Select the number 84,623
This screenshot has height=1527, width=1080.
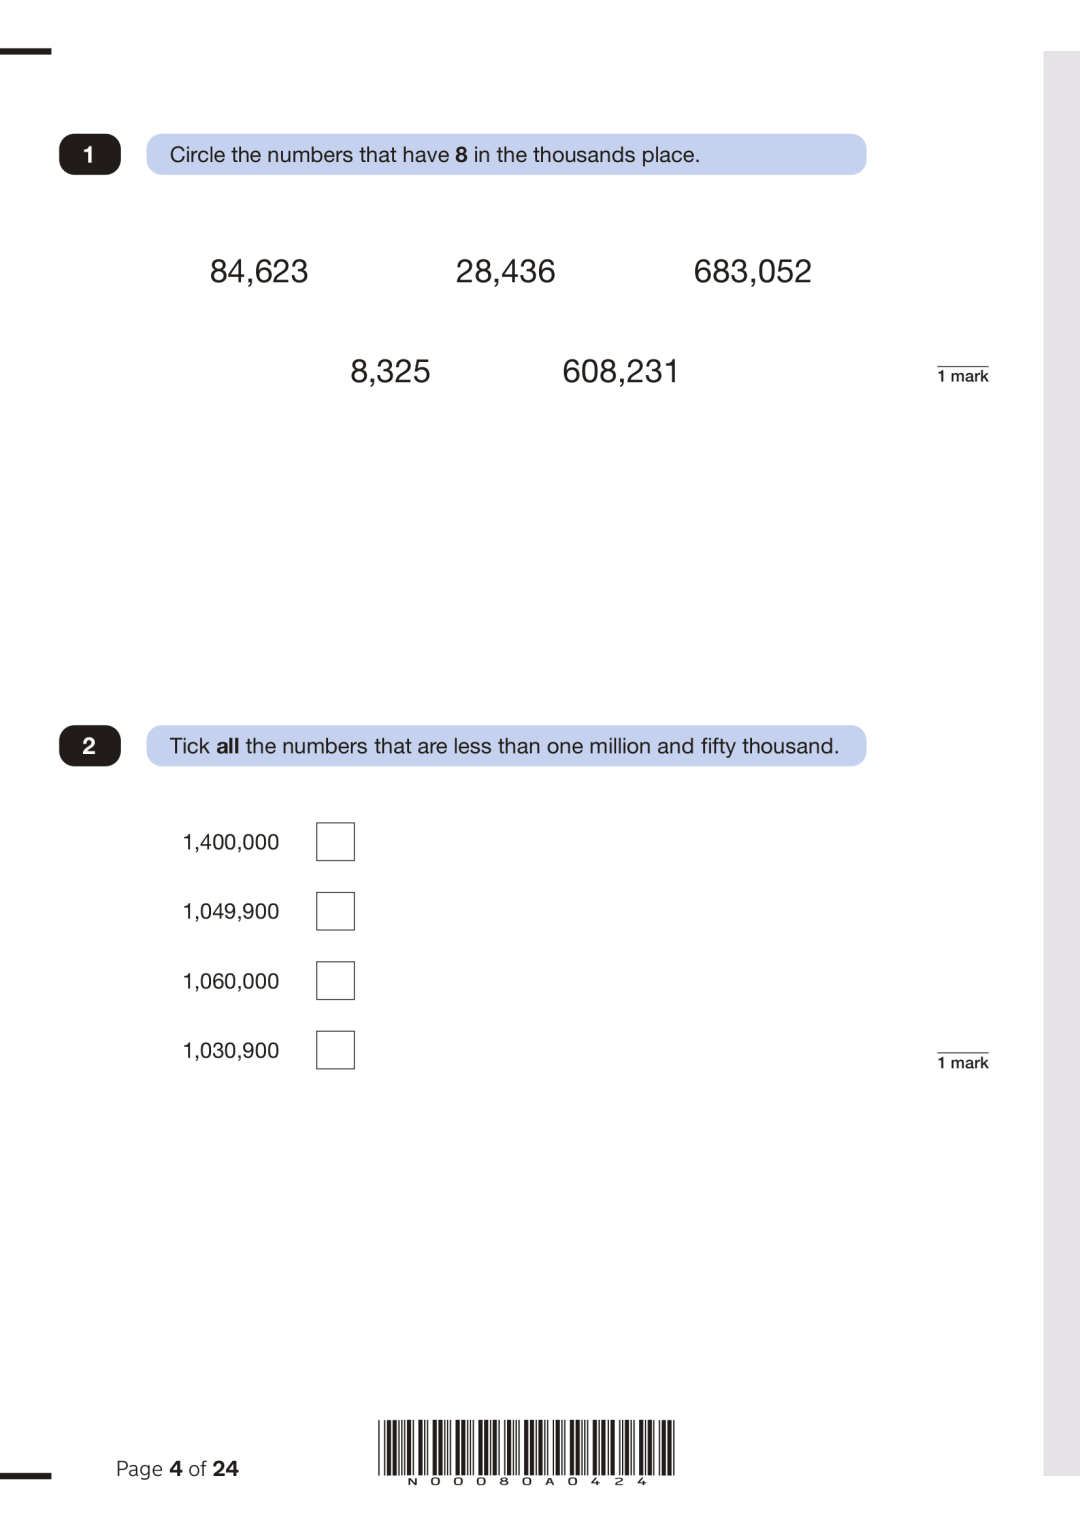259,272
